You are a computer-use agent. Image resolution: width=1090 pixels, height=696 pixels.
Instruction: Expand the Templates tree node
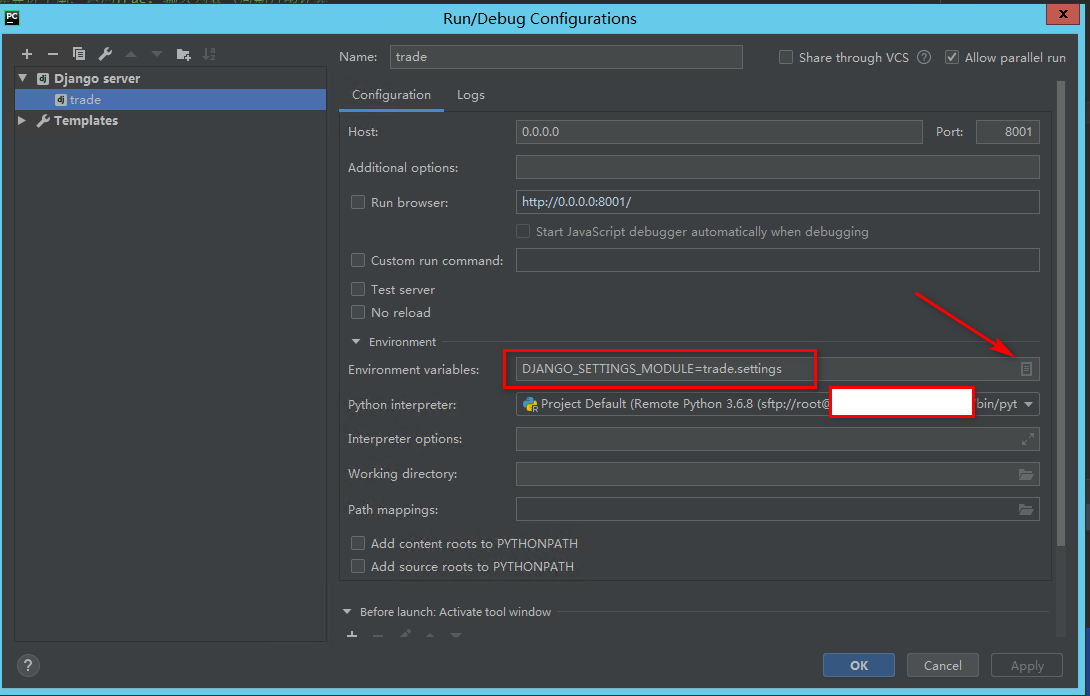pos(23,121)
